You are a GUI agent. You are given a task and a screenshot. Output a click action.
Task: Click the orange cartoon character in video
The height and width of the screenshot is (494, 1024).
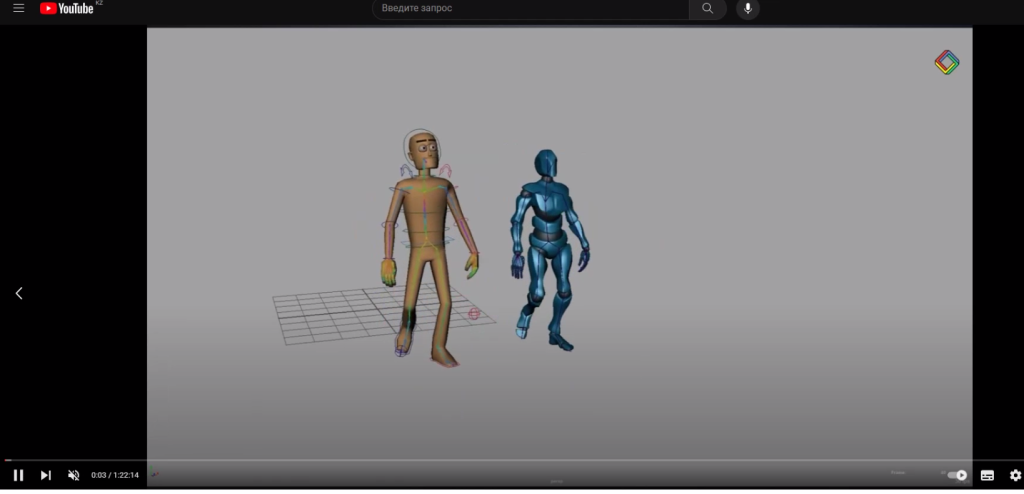pyautogui.click(x=426, y=248)
